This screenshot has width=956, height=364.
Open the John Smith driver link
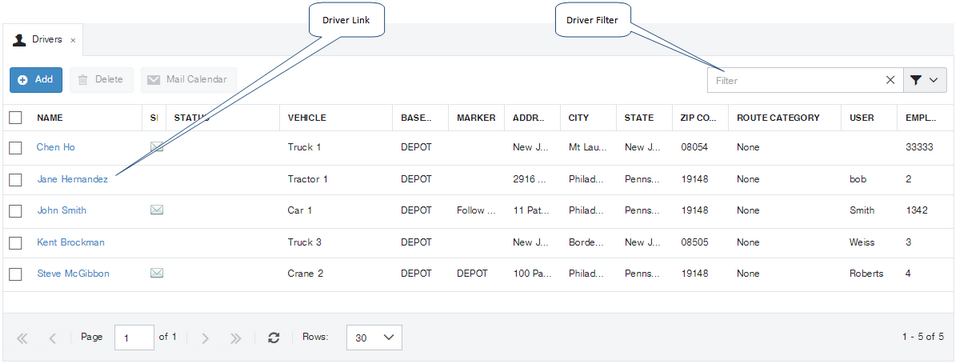coord(62,210)
